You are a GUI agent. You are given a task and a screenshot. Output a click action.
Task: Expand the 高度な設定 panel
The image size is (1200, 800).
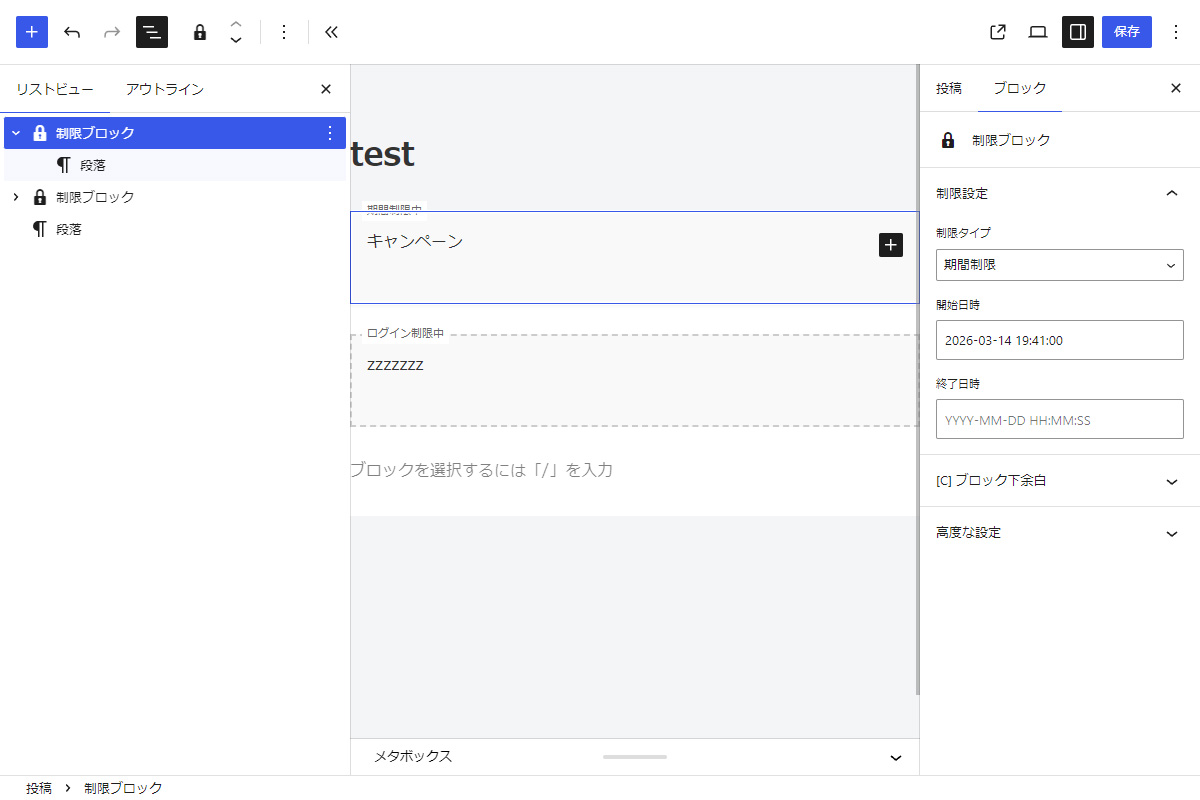point(1059,533)
